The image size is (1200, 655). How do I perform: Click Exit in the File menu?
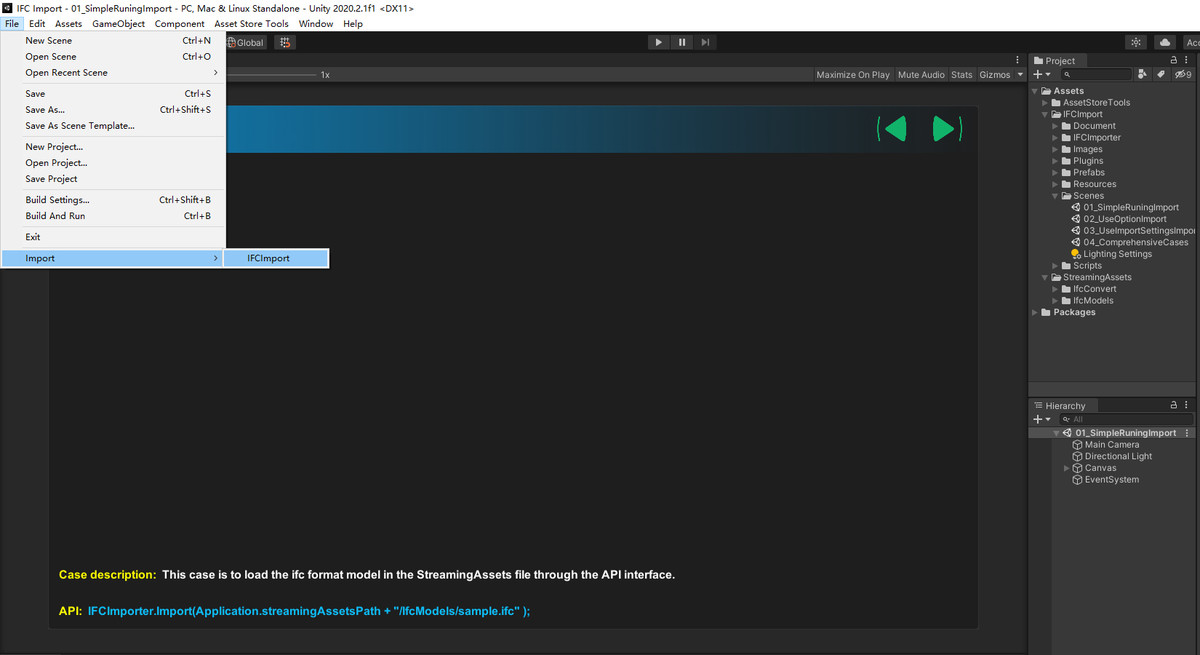113,237
